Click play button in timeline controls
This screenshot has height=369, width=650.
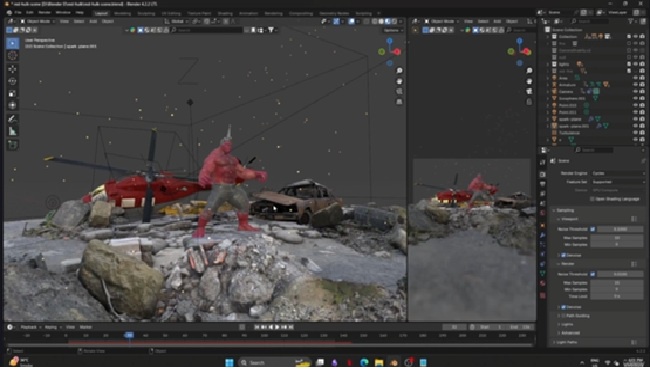(277, 327)
